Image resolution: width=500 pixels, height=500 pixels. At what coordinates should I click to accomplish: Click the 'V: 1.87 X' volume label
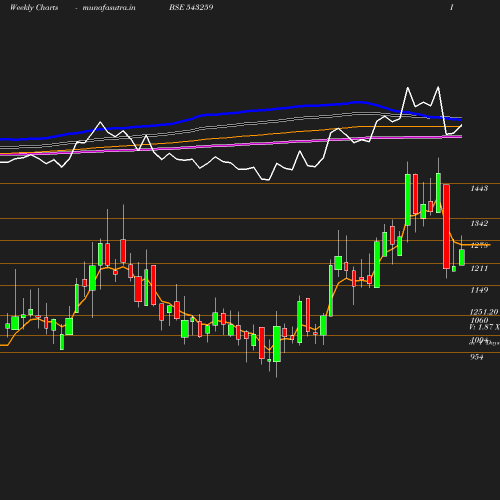(484, 327)
